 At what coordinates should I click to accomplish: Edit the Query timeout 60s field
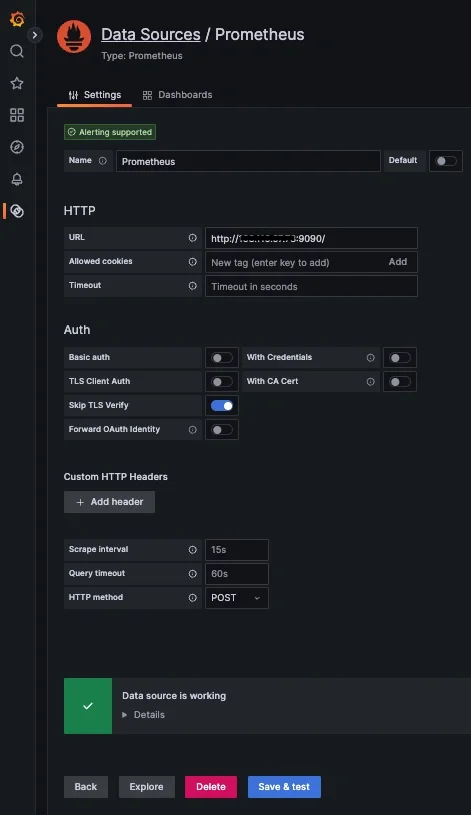click(x=237, y=574)
